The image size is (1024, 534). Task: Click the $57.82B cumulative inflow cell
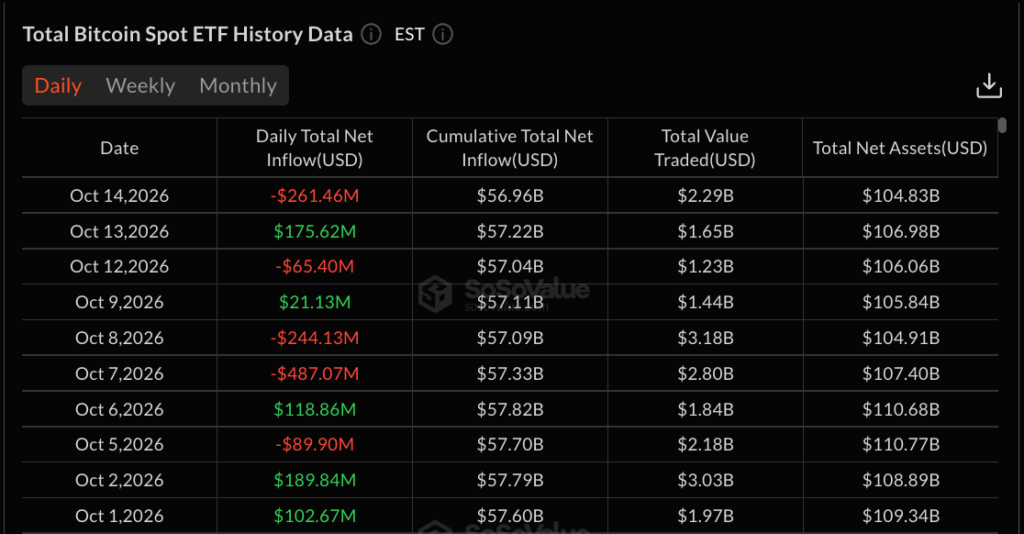pos(510,409)
